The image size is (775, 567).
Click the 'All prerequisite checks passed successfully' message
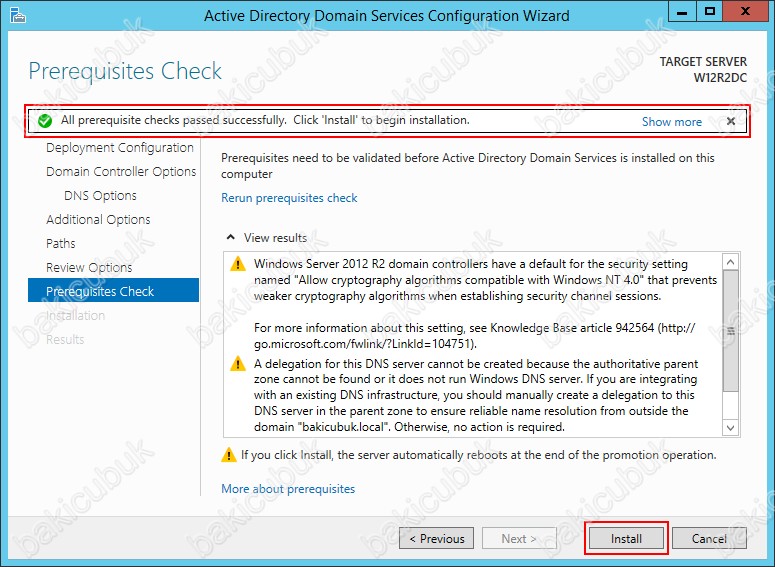(265, 120)
